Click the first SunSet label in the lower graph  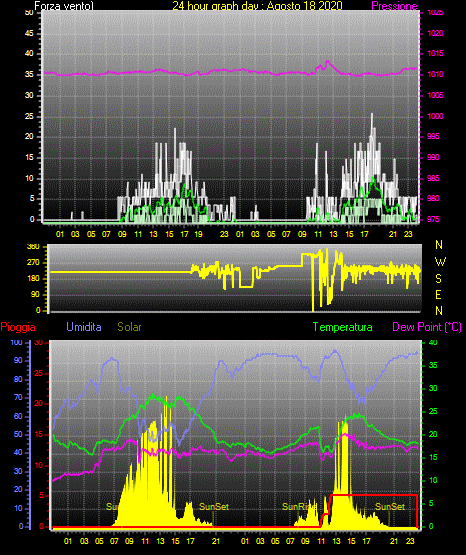click(x=214, y=507)
